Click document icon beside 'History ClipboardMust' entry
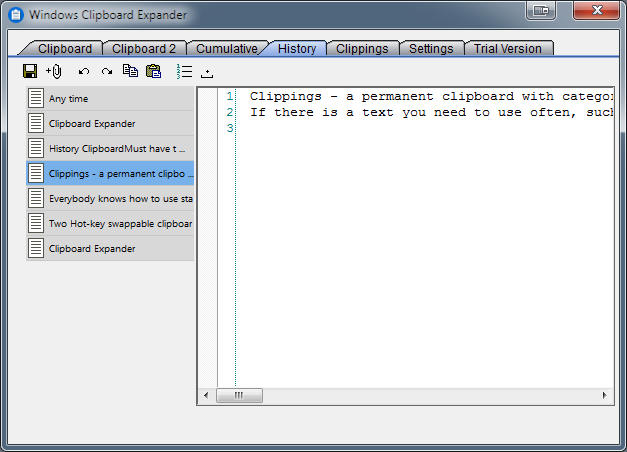 point(36,148)
